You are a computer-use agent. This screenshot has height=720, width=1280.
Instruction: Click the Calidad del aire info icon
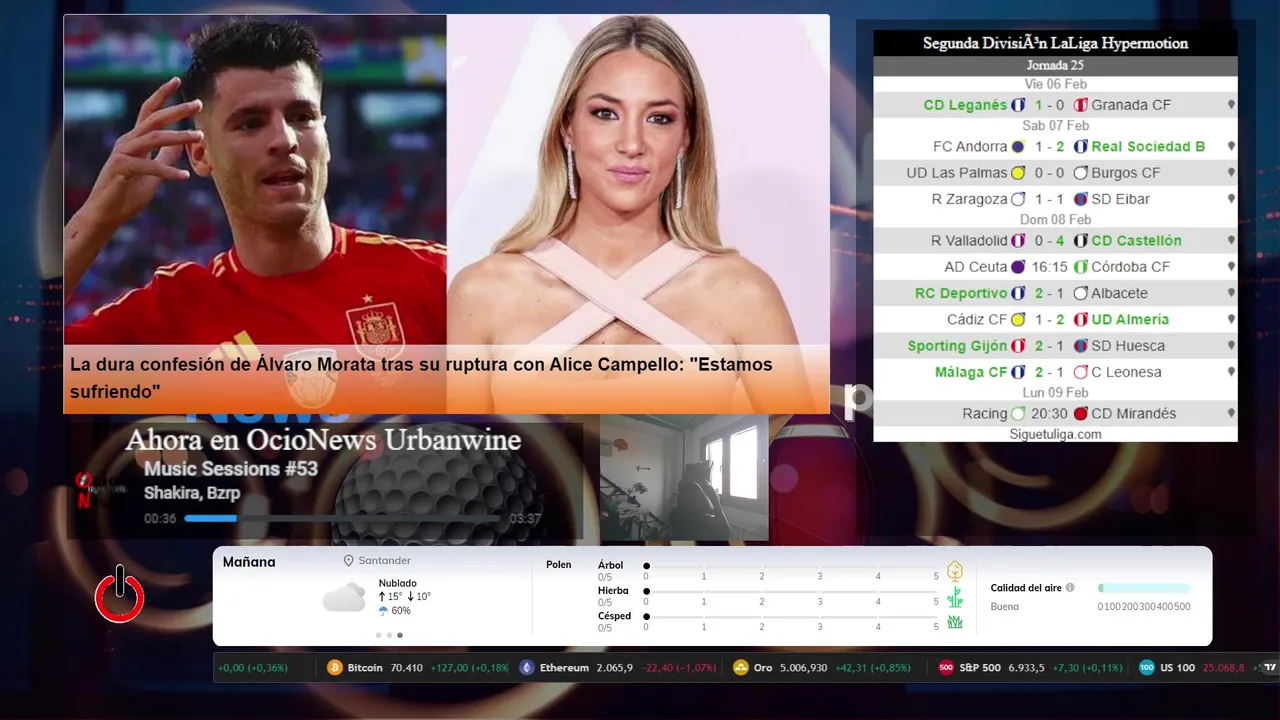(x=1070, y=588)
